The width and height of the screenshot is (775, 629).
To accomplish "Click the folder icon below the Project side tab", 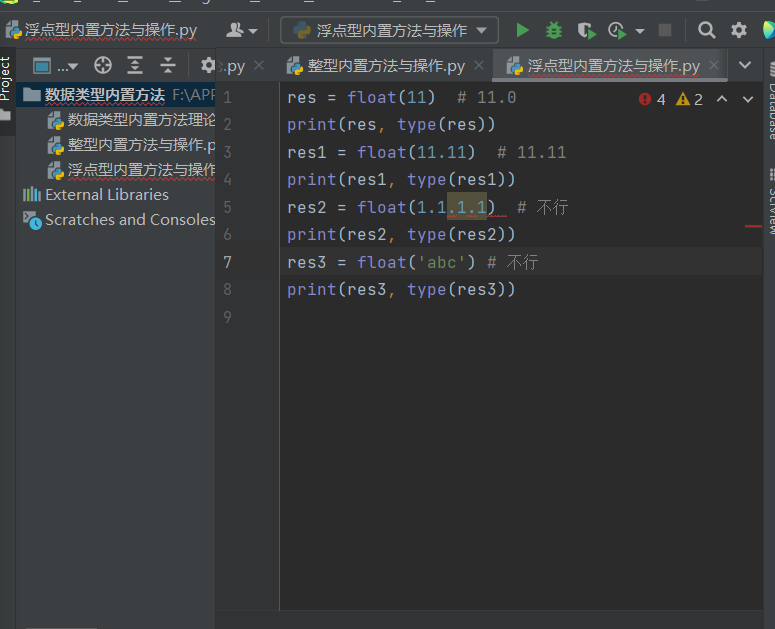I will (5, 116).
